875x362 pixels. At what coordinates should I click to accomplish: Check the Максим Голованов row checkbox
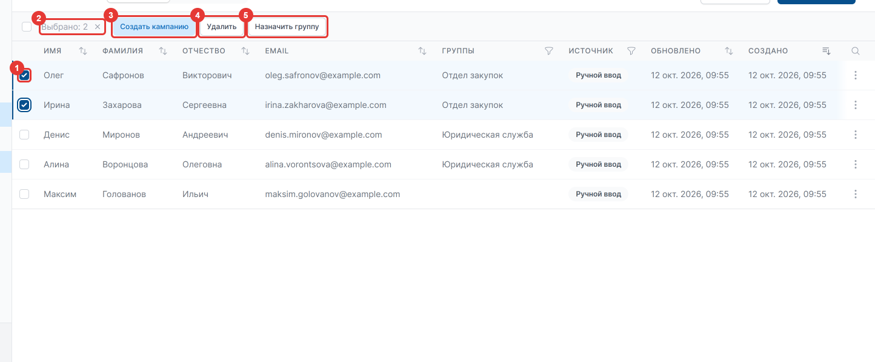click(24, 194)
